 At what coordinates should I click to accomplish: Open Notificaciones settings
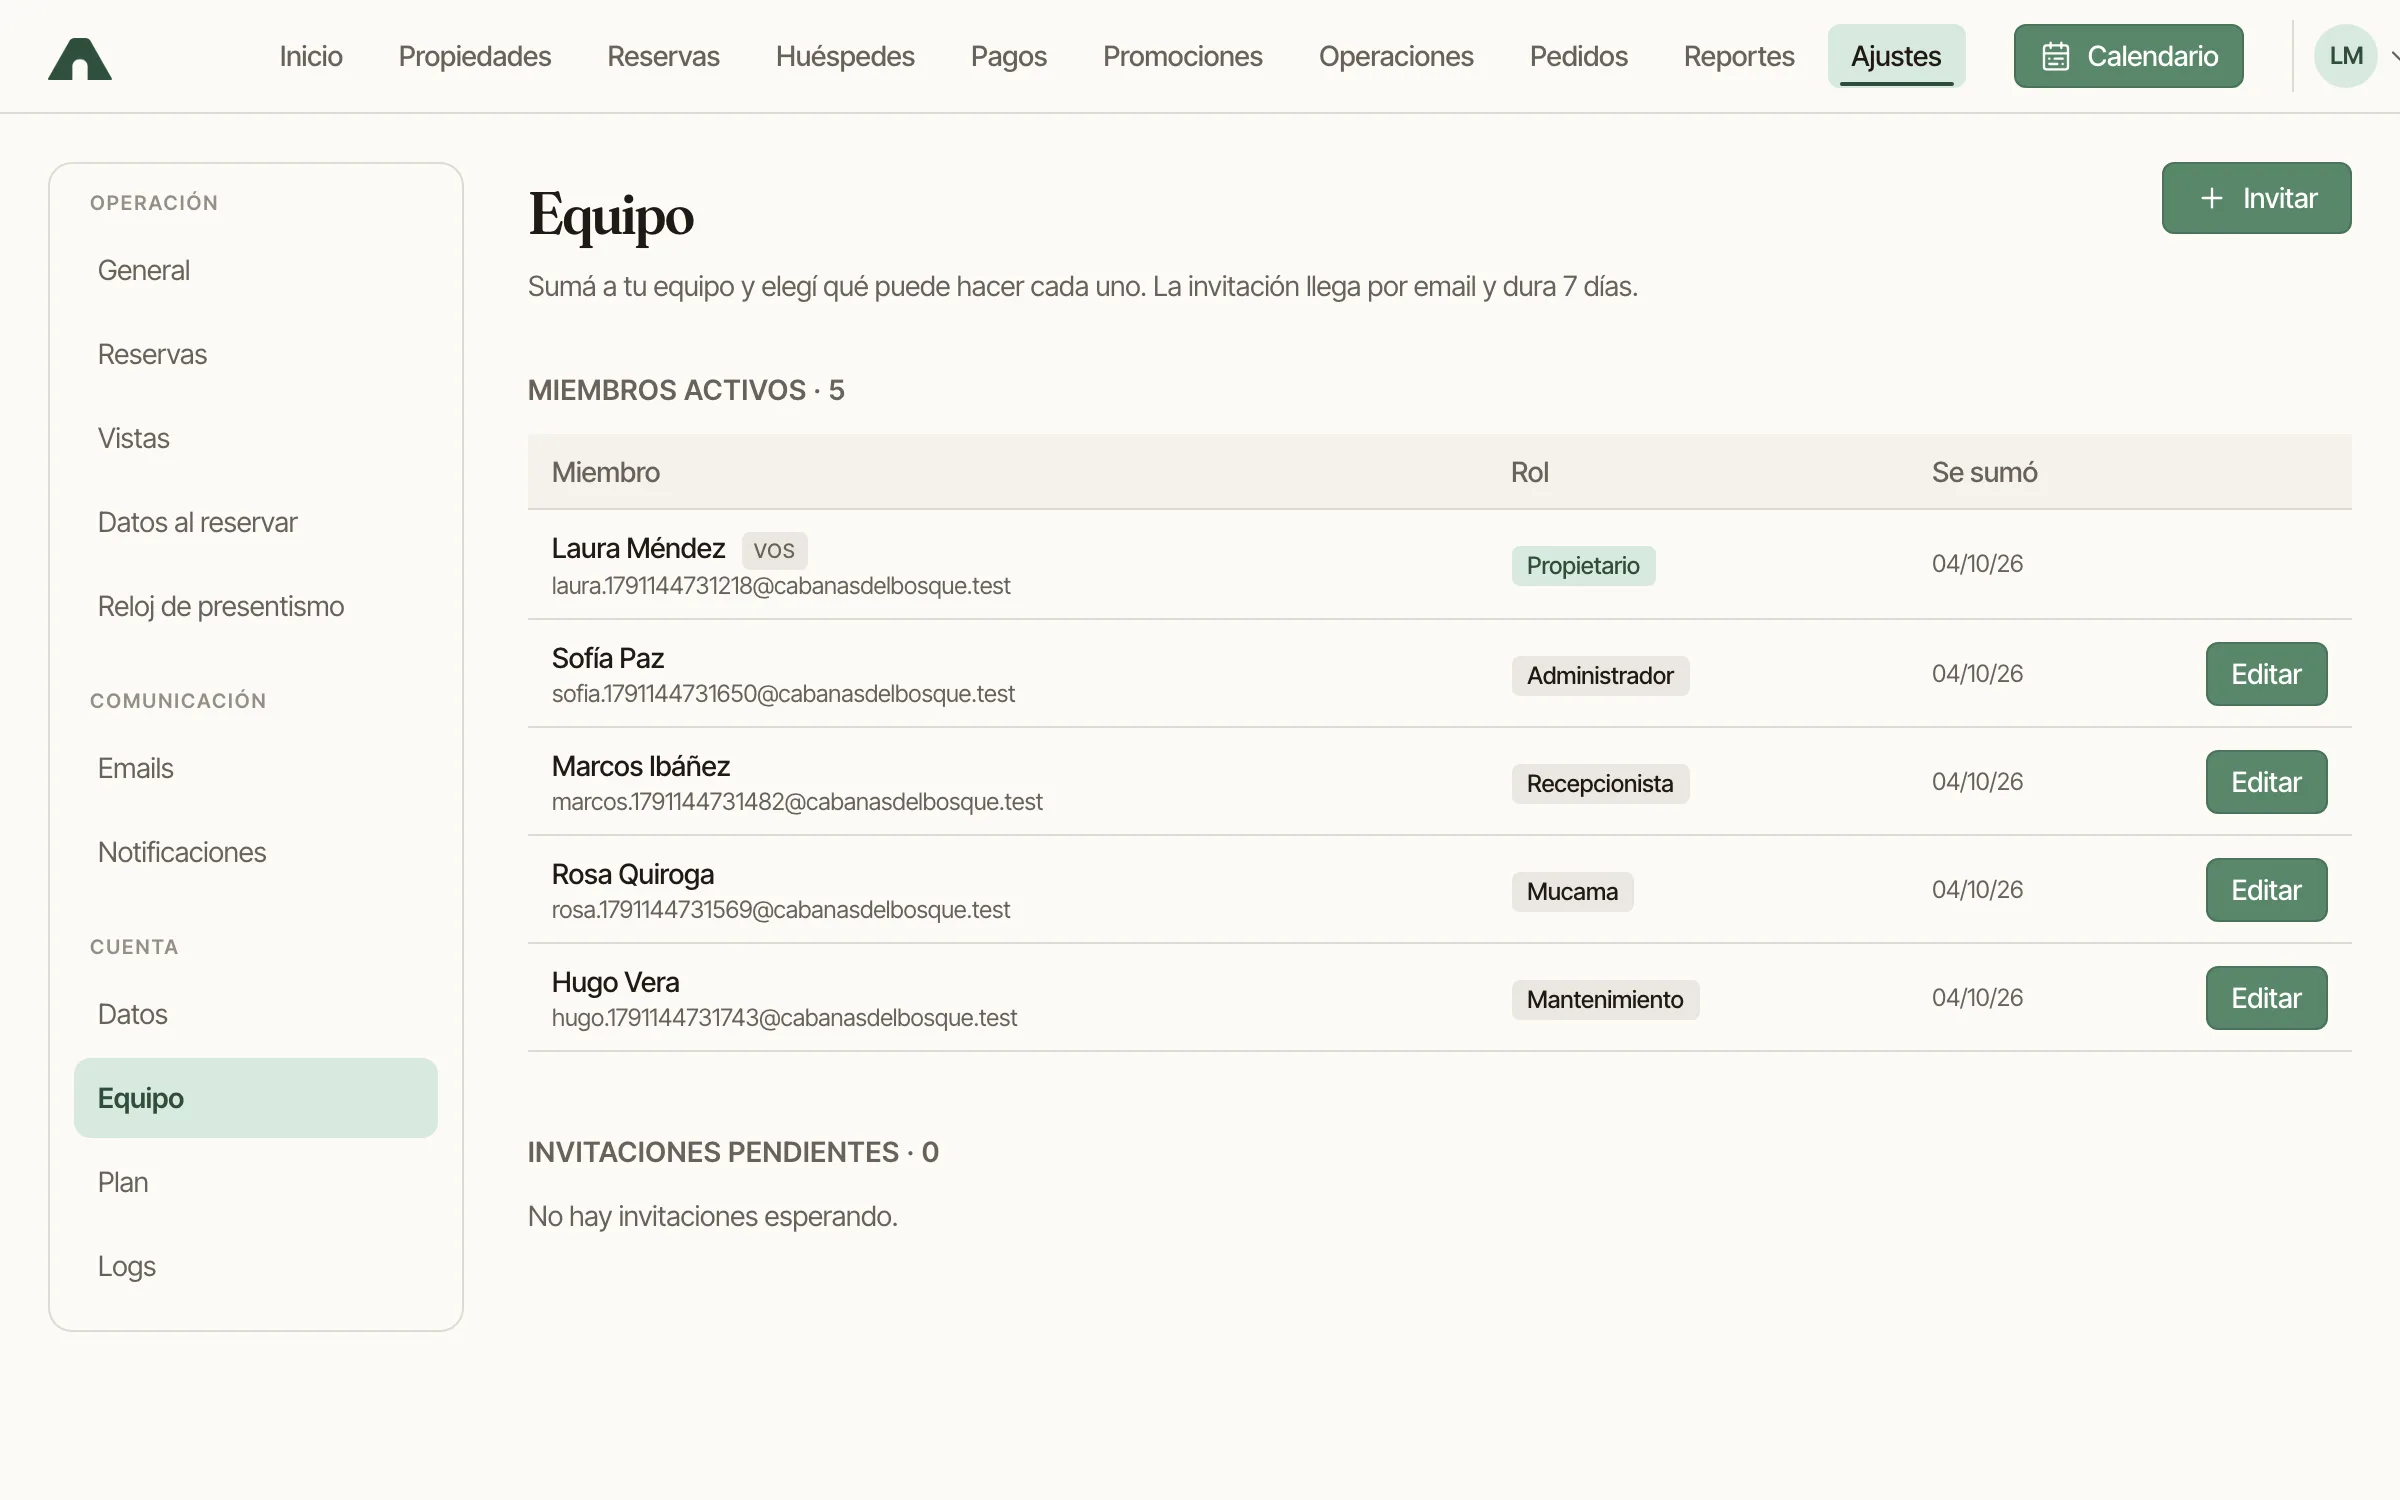[256, 852]
